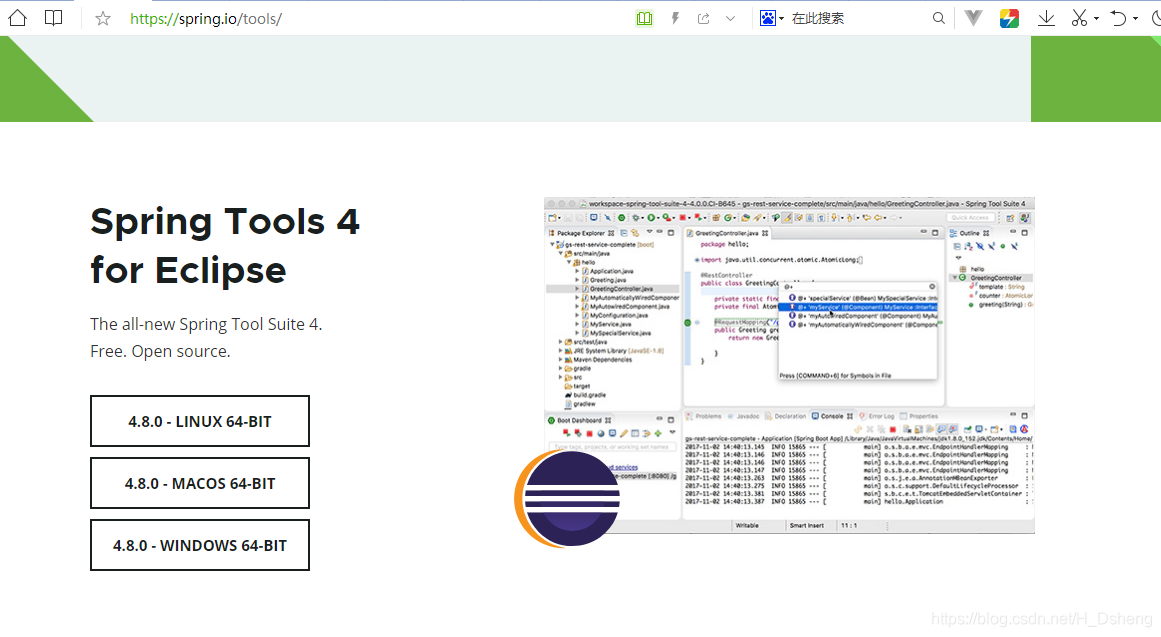Click the undo closed page icon
Image resolution: width=1161 pixels, height=637 pixels.
1119,19
